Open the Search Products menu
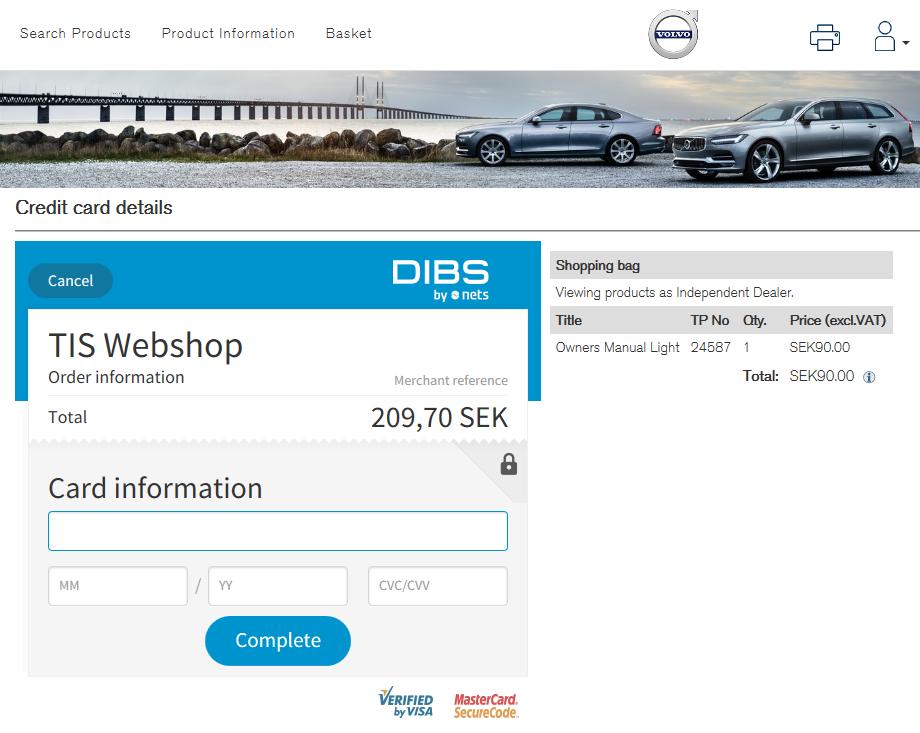 coord(75,33)
